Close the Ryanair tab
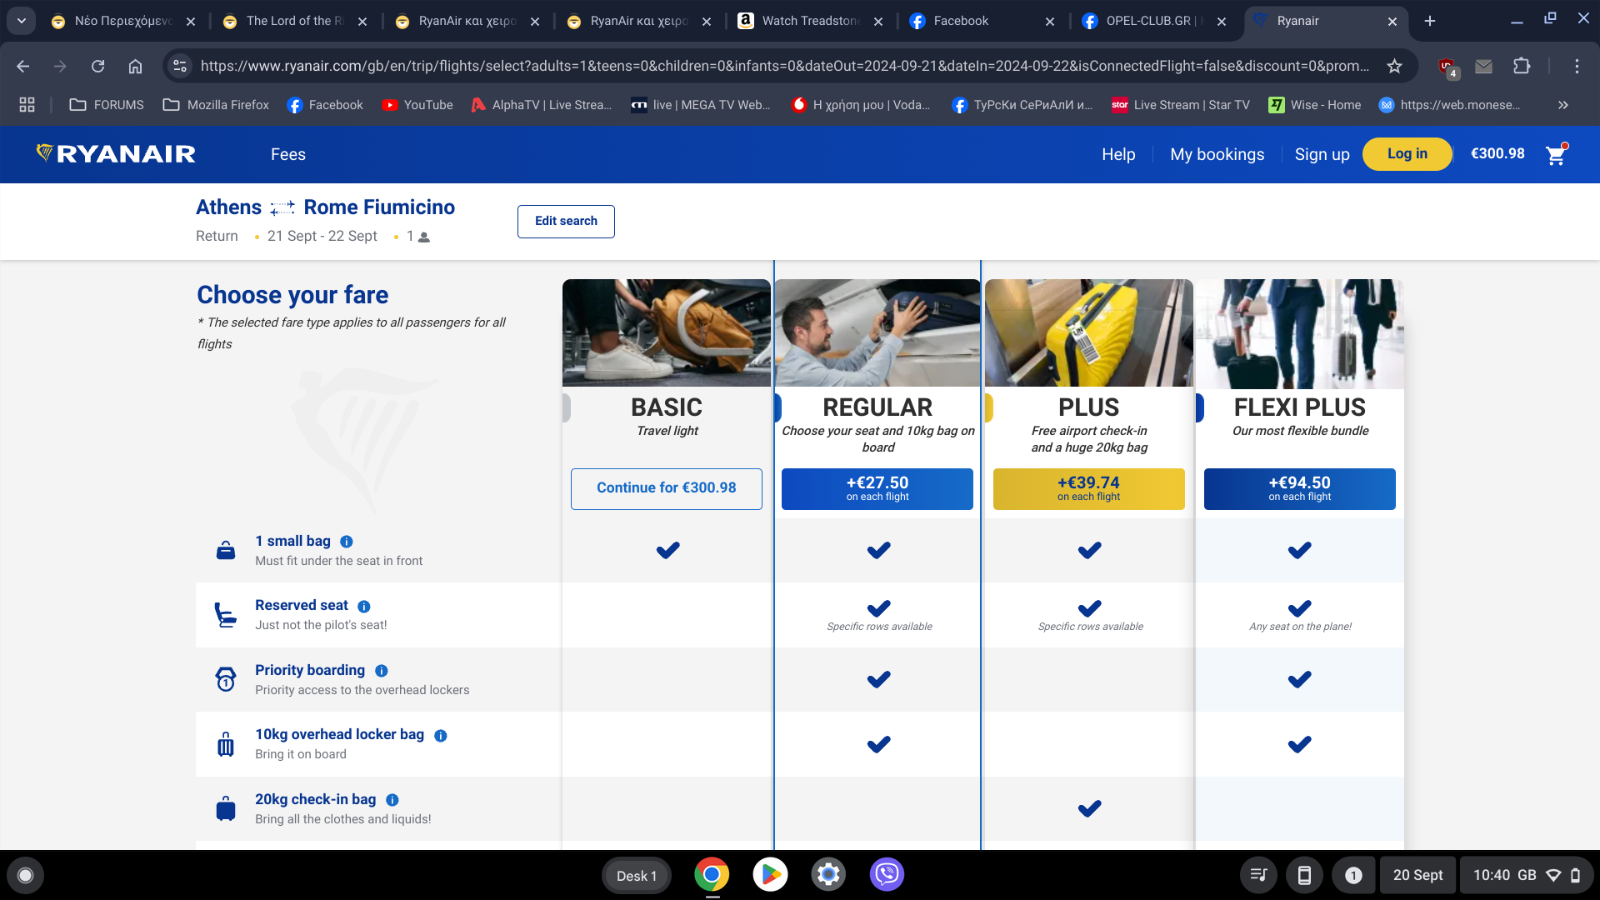 coord(1392,21)
